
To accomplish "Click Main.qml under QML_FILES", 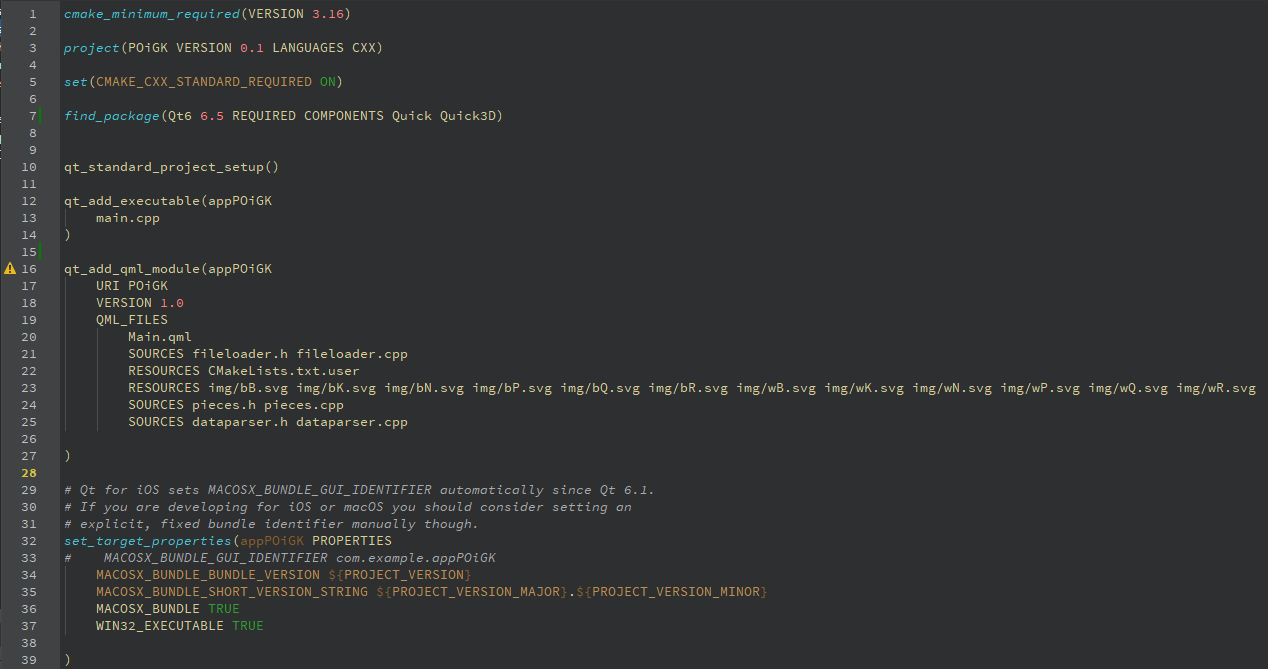I will pyautogui.click(x=159, y=337).
